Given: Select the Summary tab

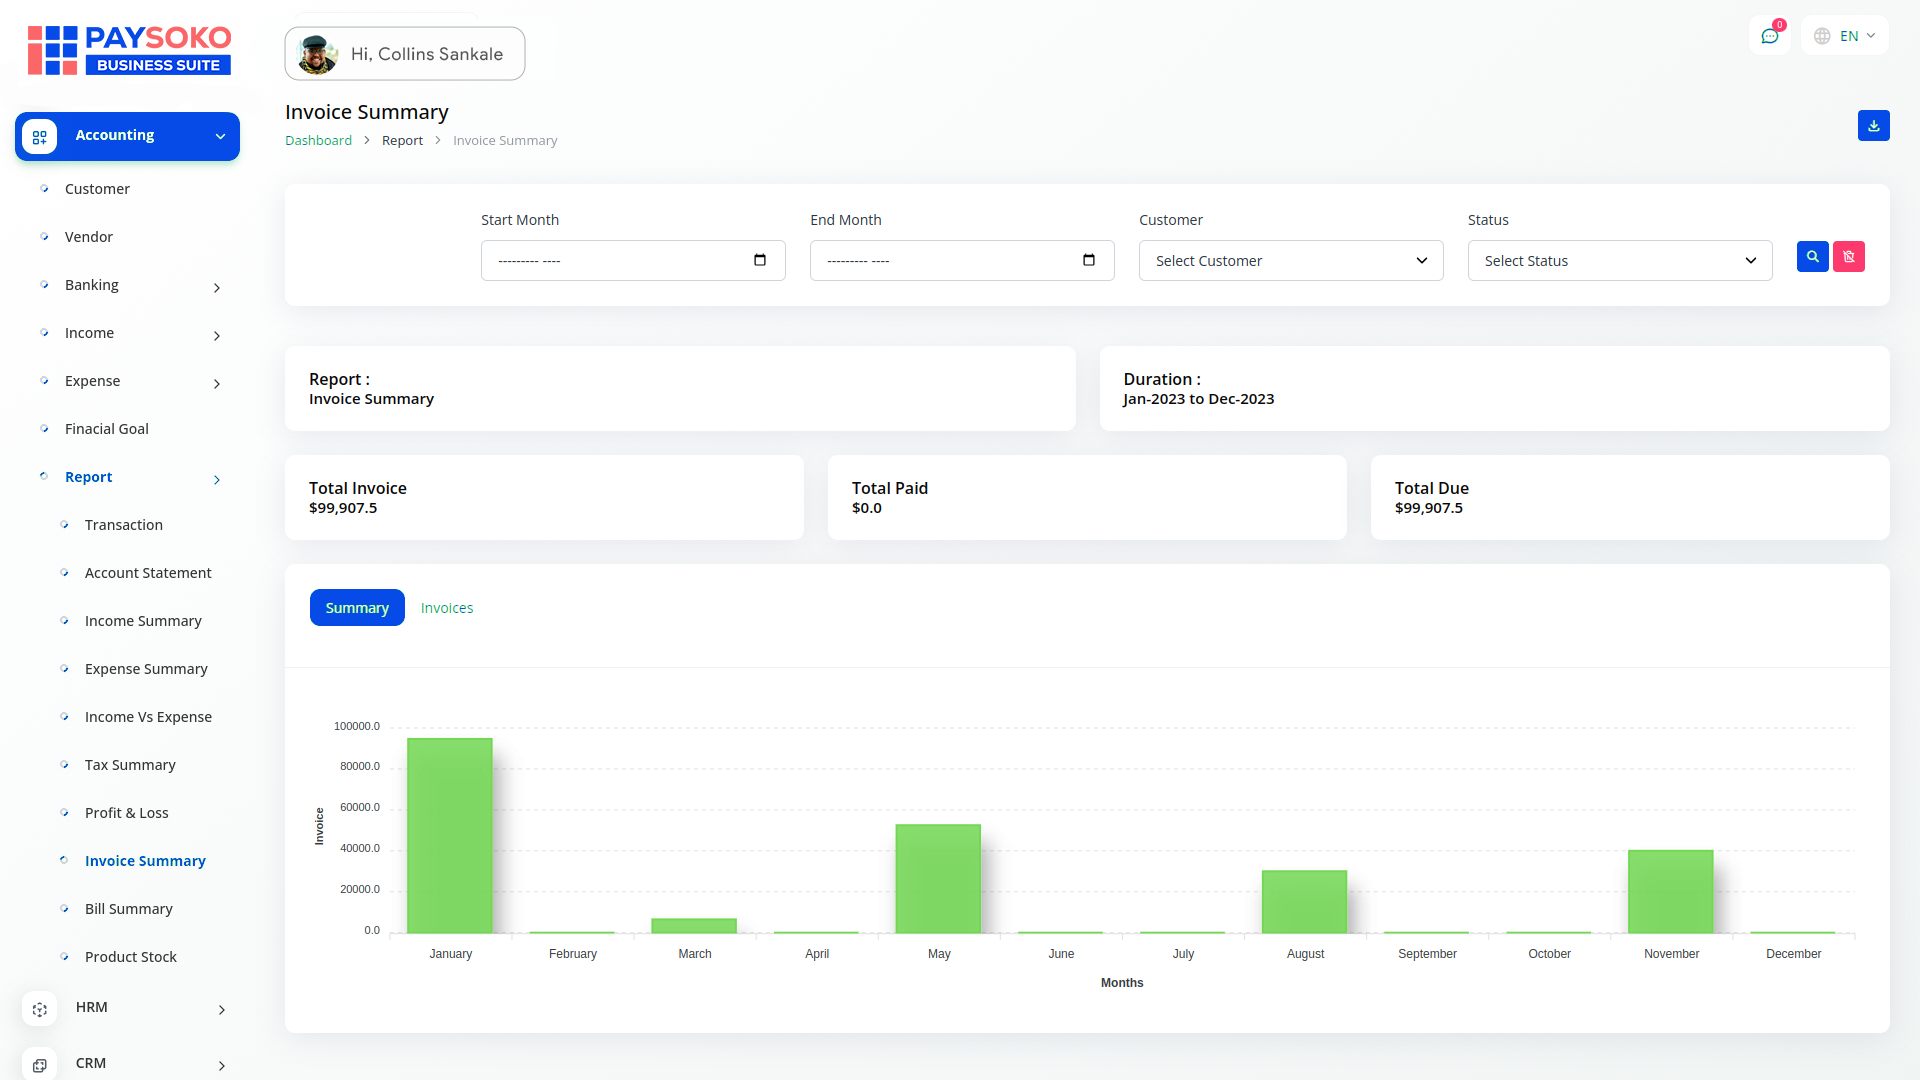Looking at the screenshot, I should pos(357,608).
